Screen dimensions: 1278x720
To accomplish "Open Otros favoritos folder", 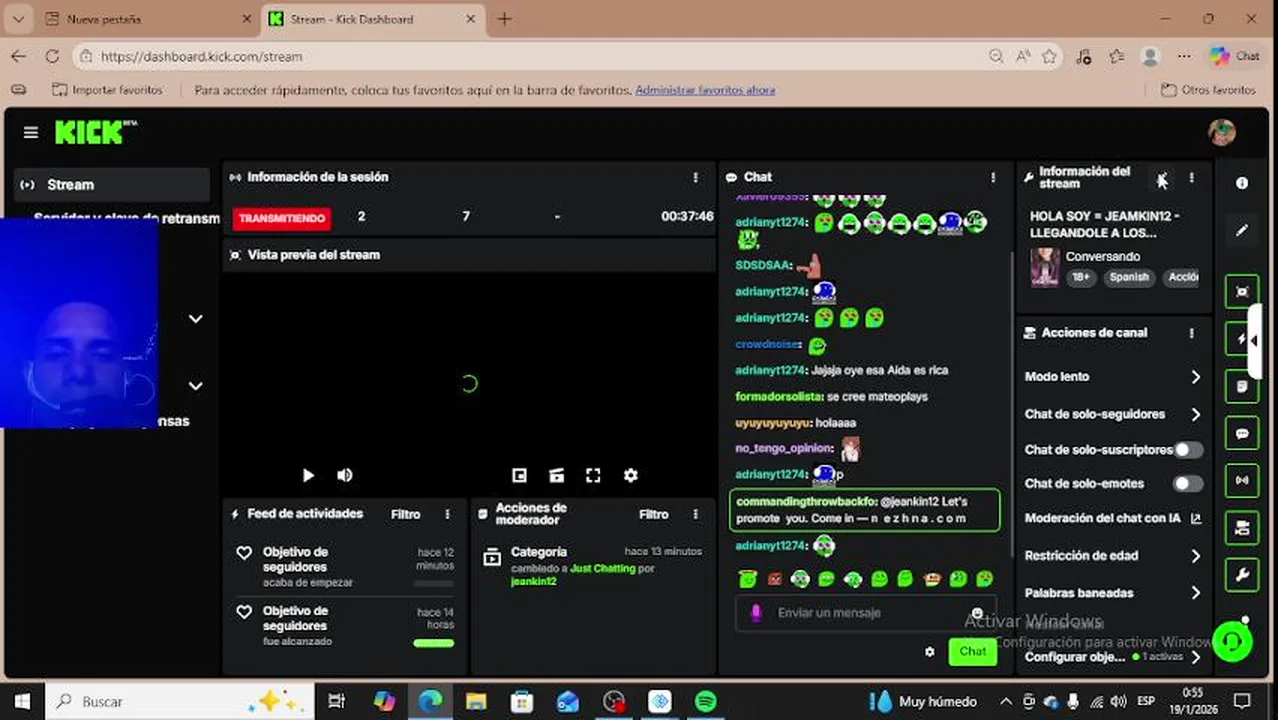I will 1208,90.
